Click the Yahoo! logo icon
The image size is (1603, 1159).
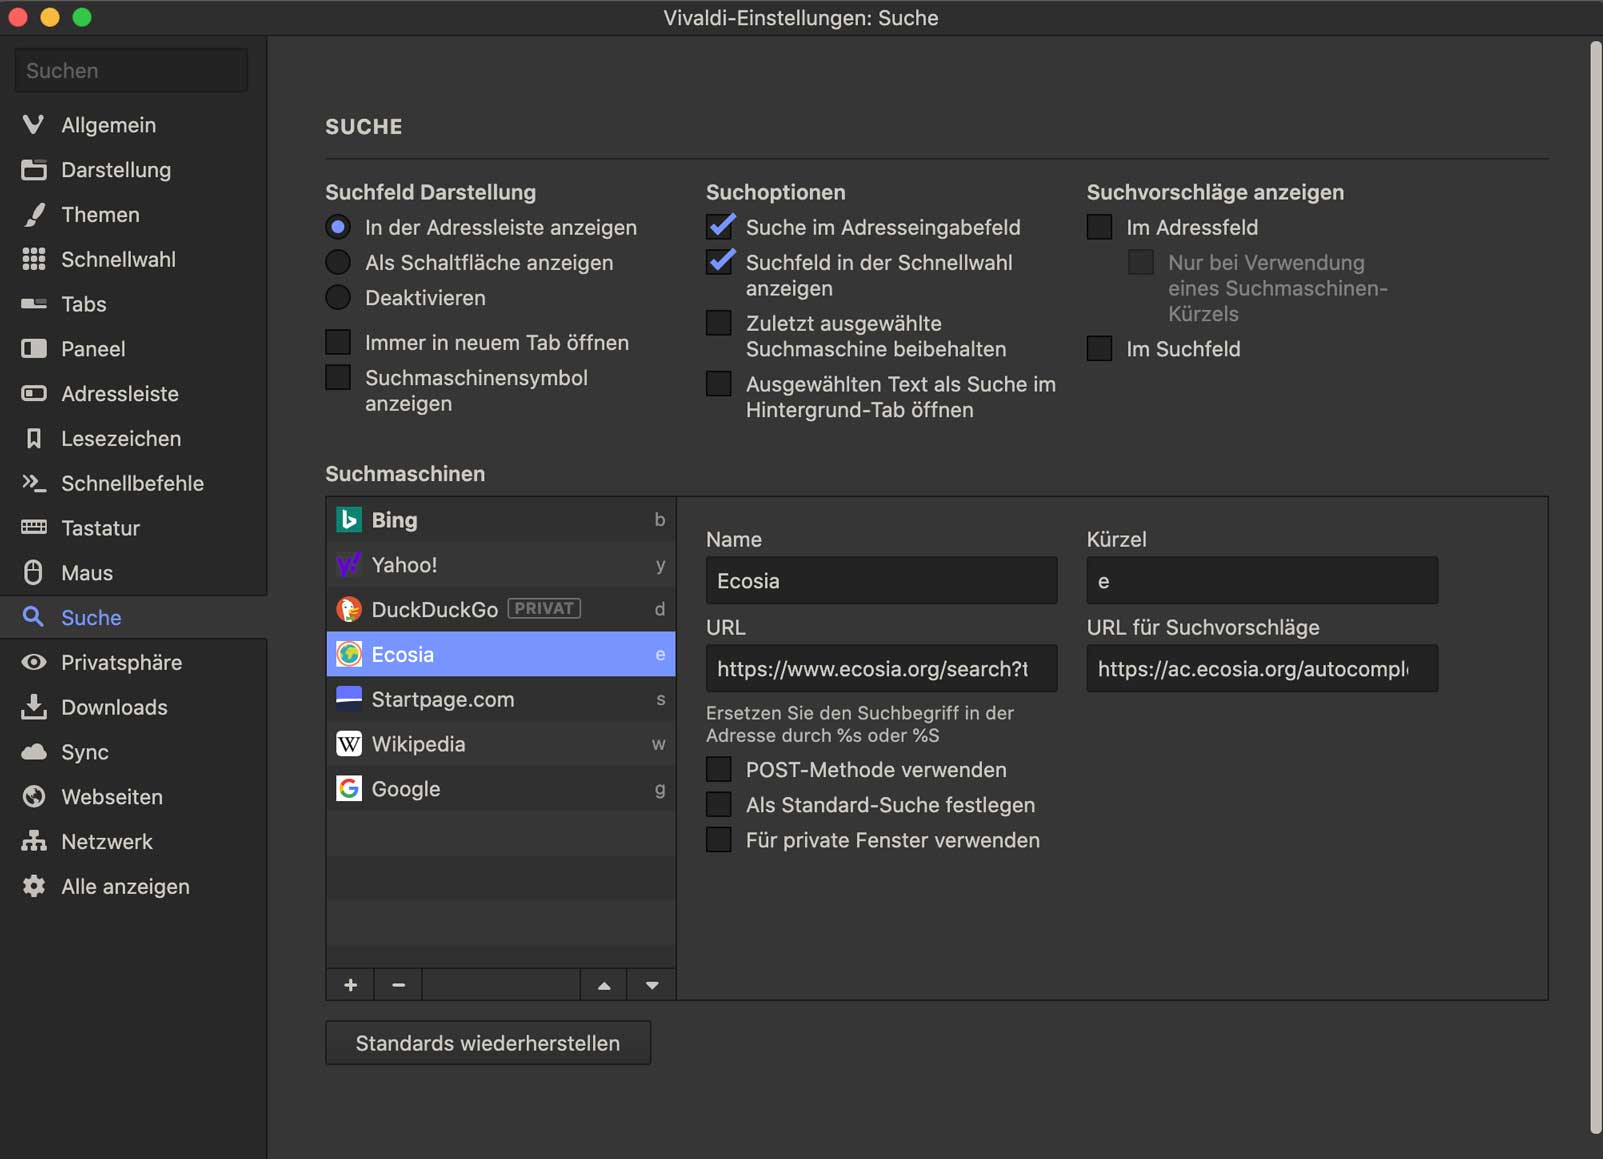[x=348, y=565]
